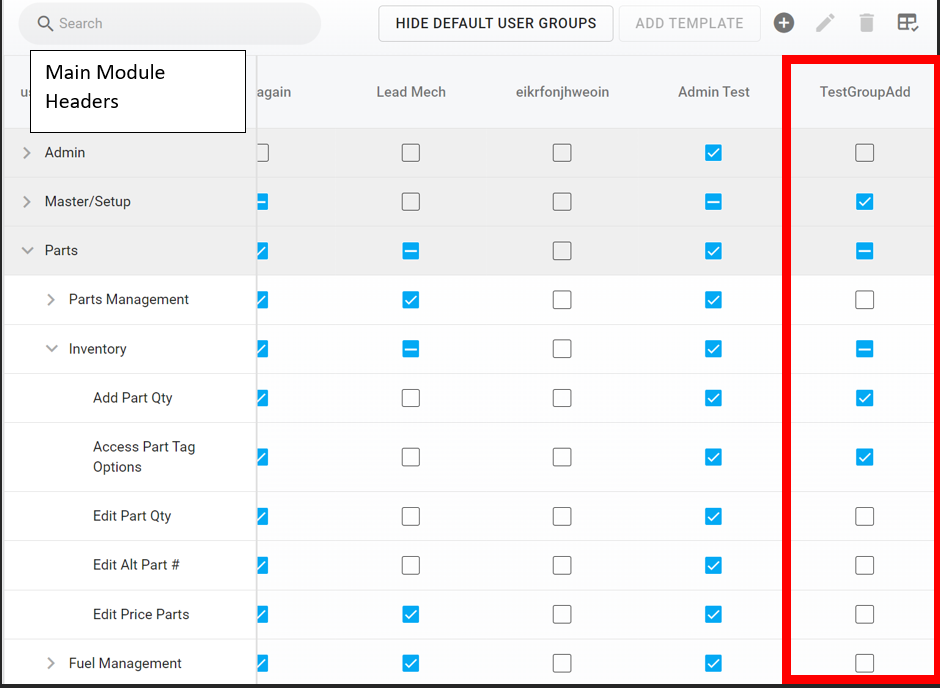Uncheck Edit Price Parts for Admin Test
940x688 pixels.
pos(713,614)
